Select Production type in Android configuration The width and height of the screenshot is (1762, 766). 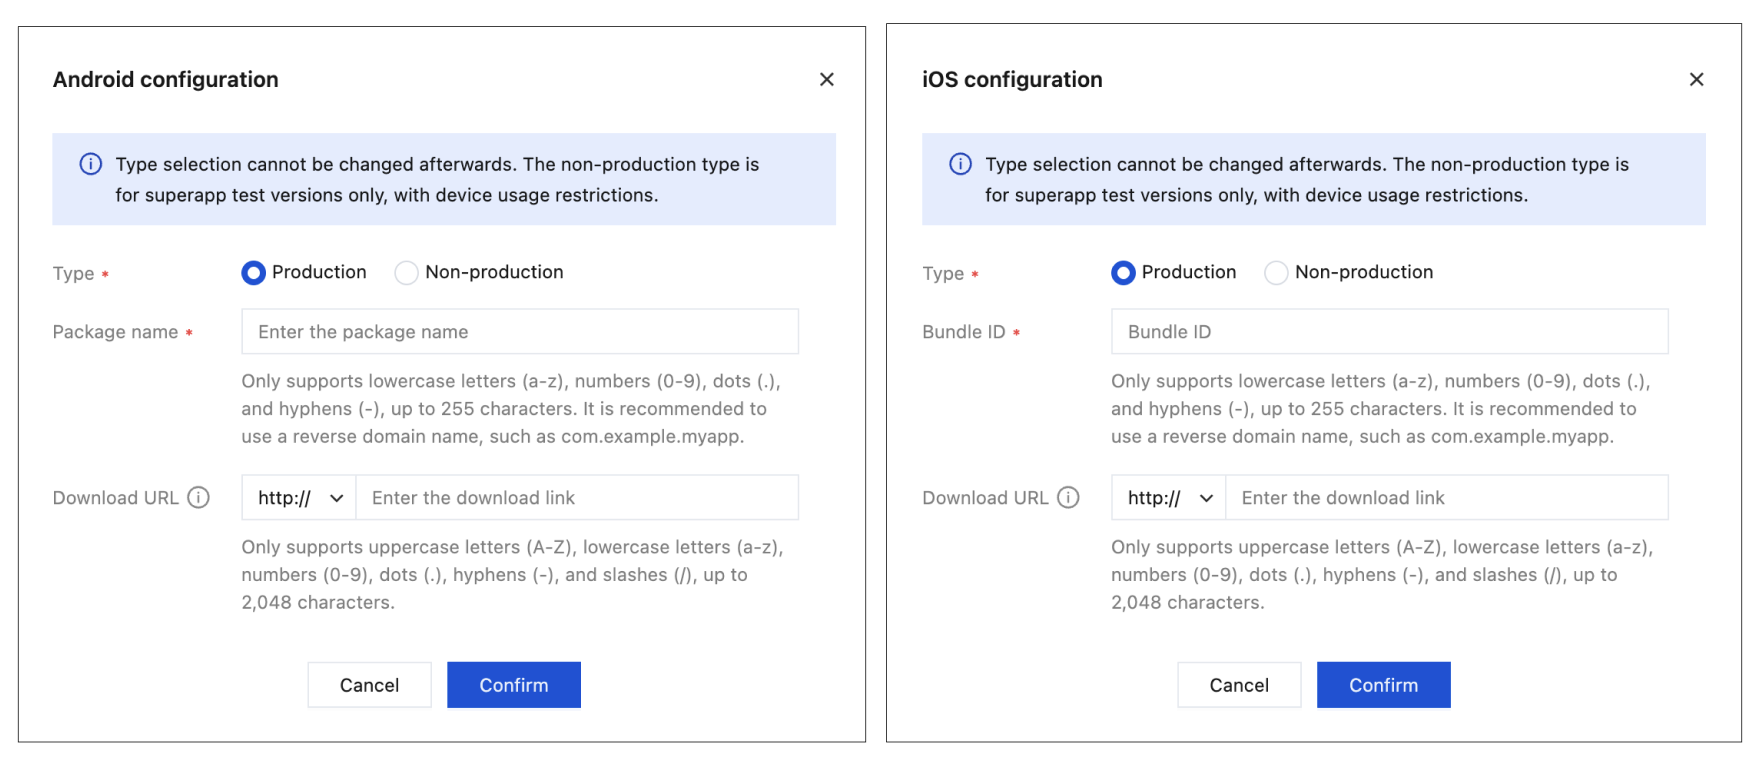254,272
